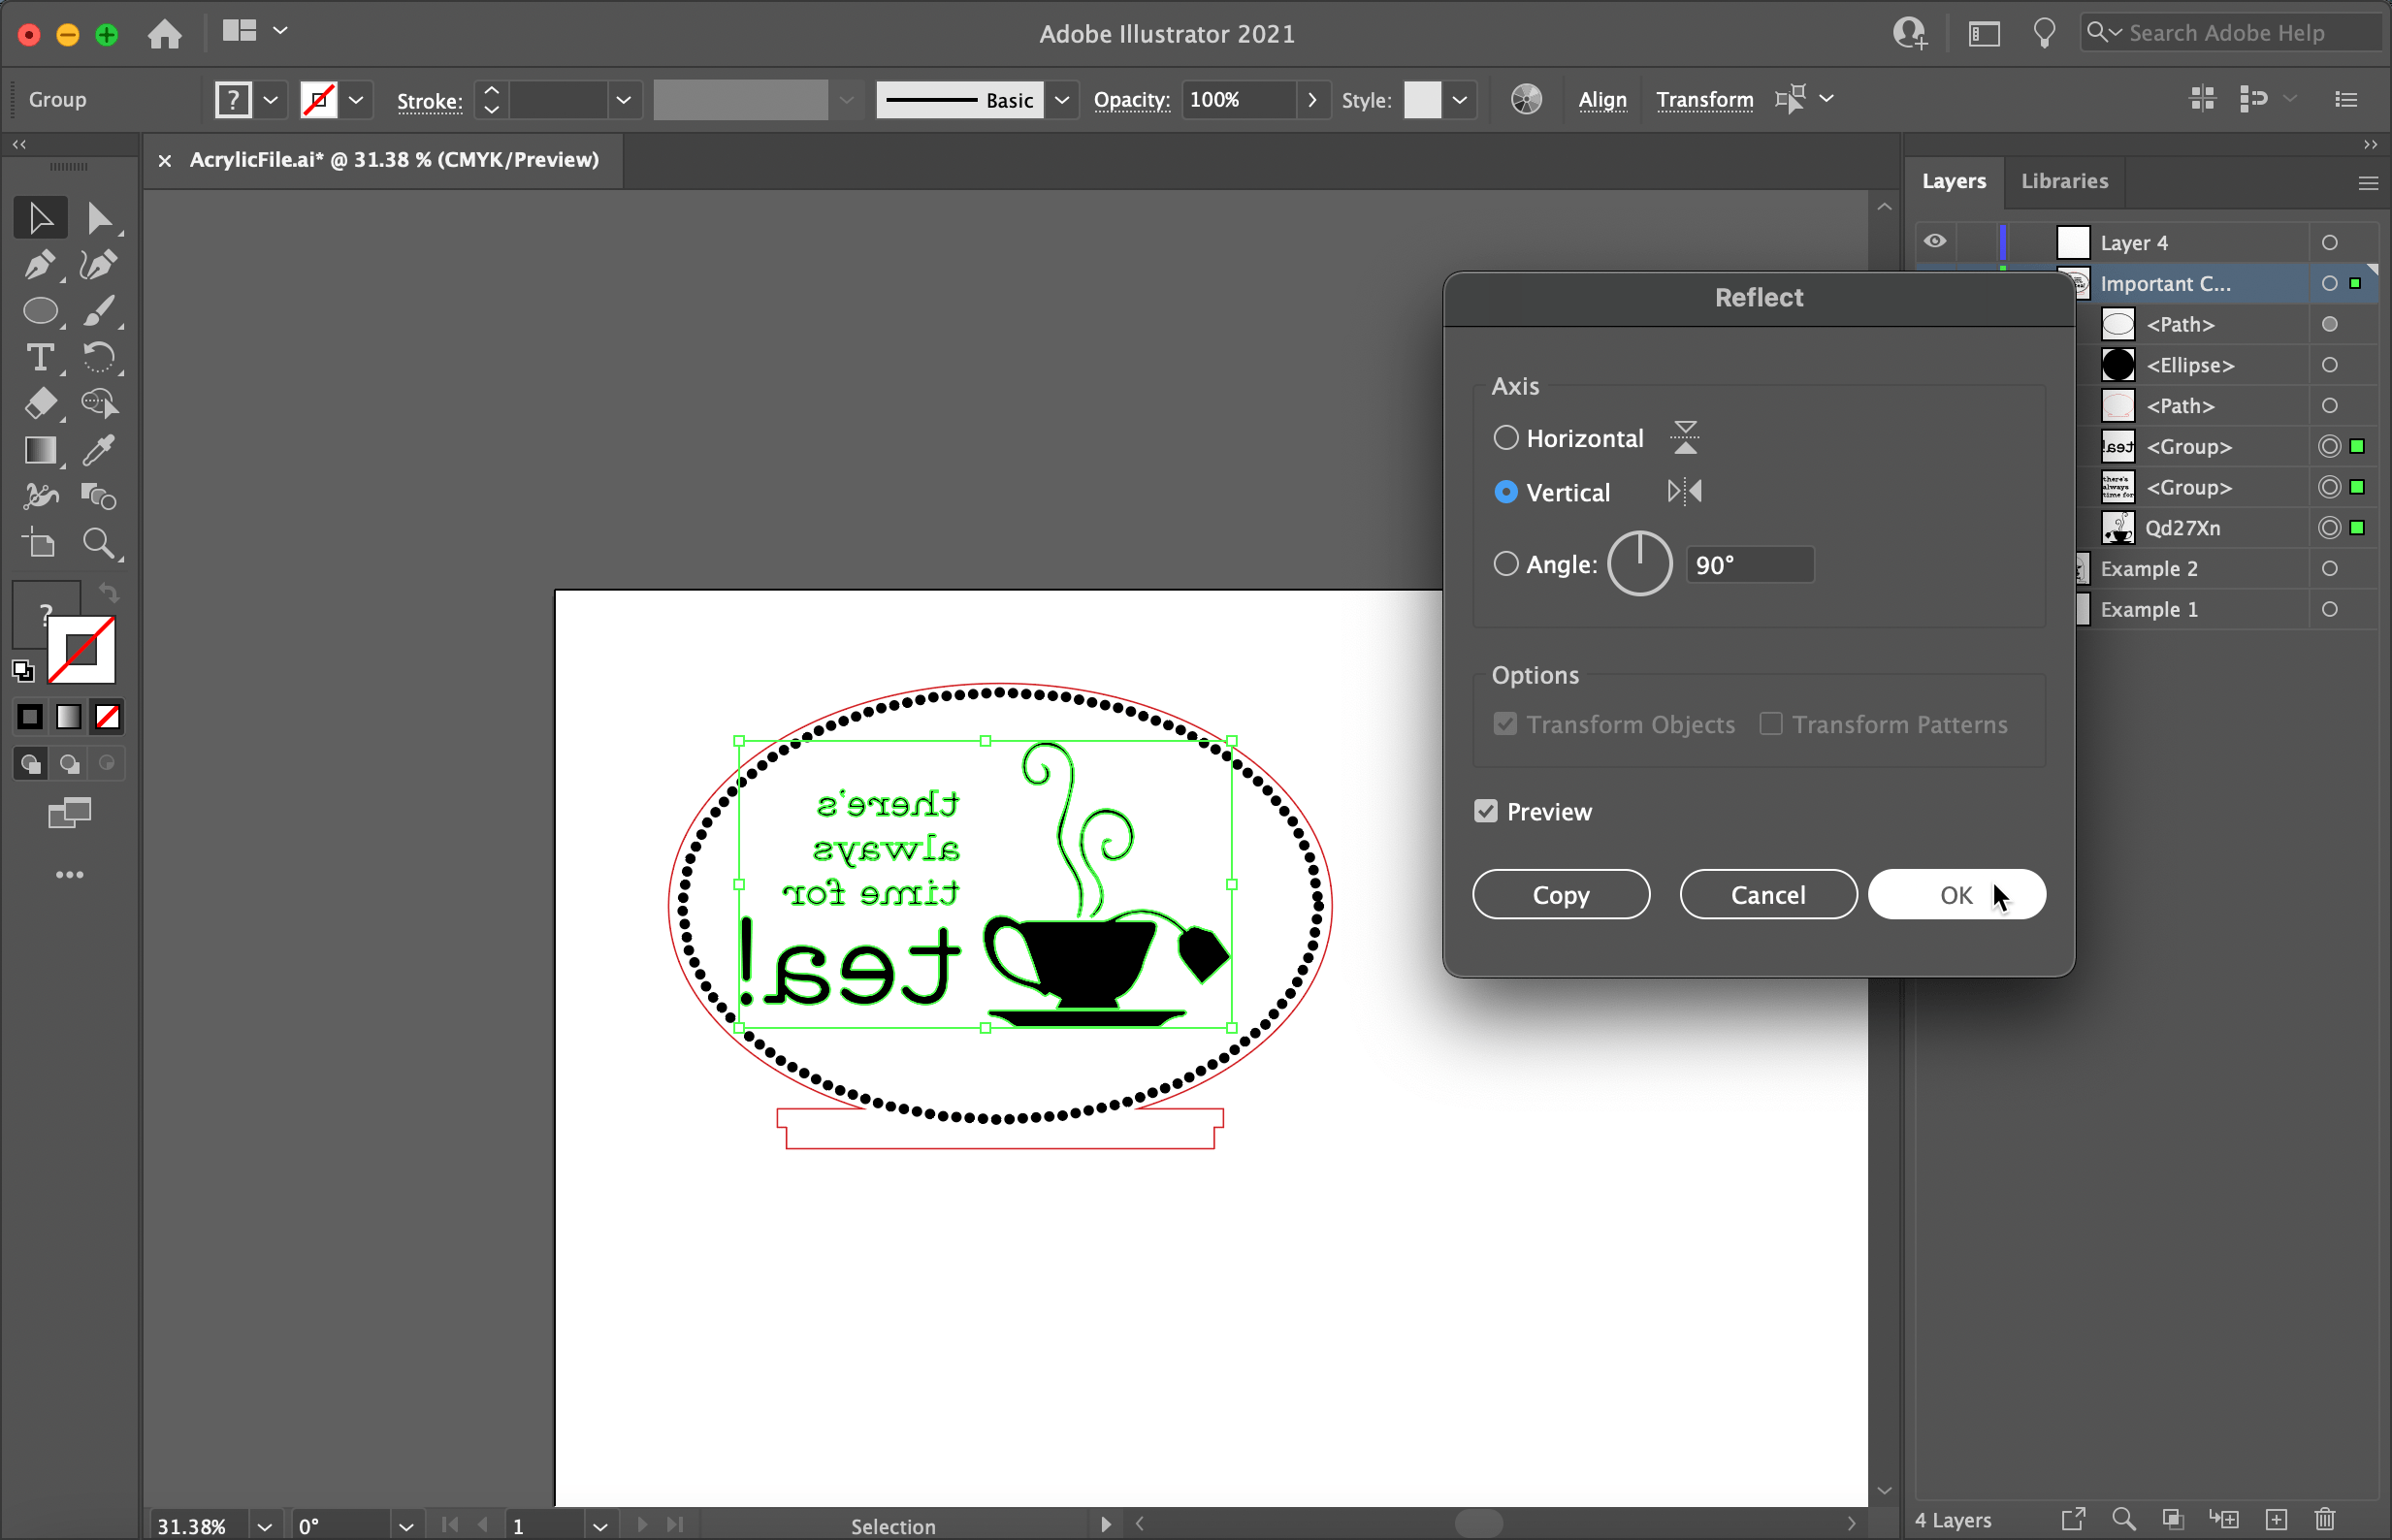
Task: Select the Pen tool
Action: point(39,265)
